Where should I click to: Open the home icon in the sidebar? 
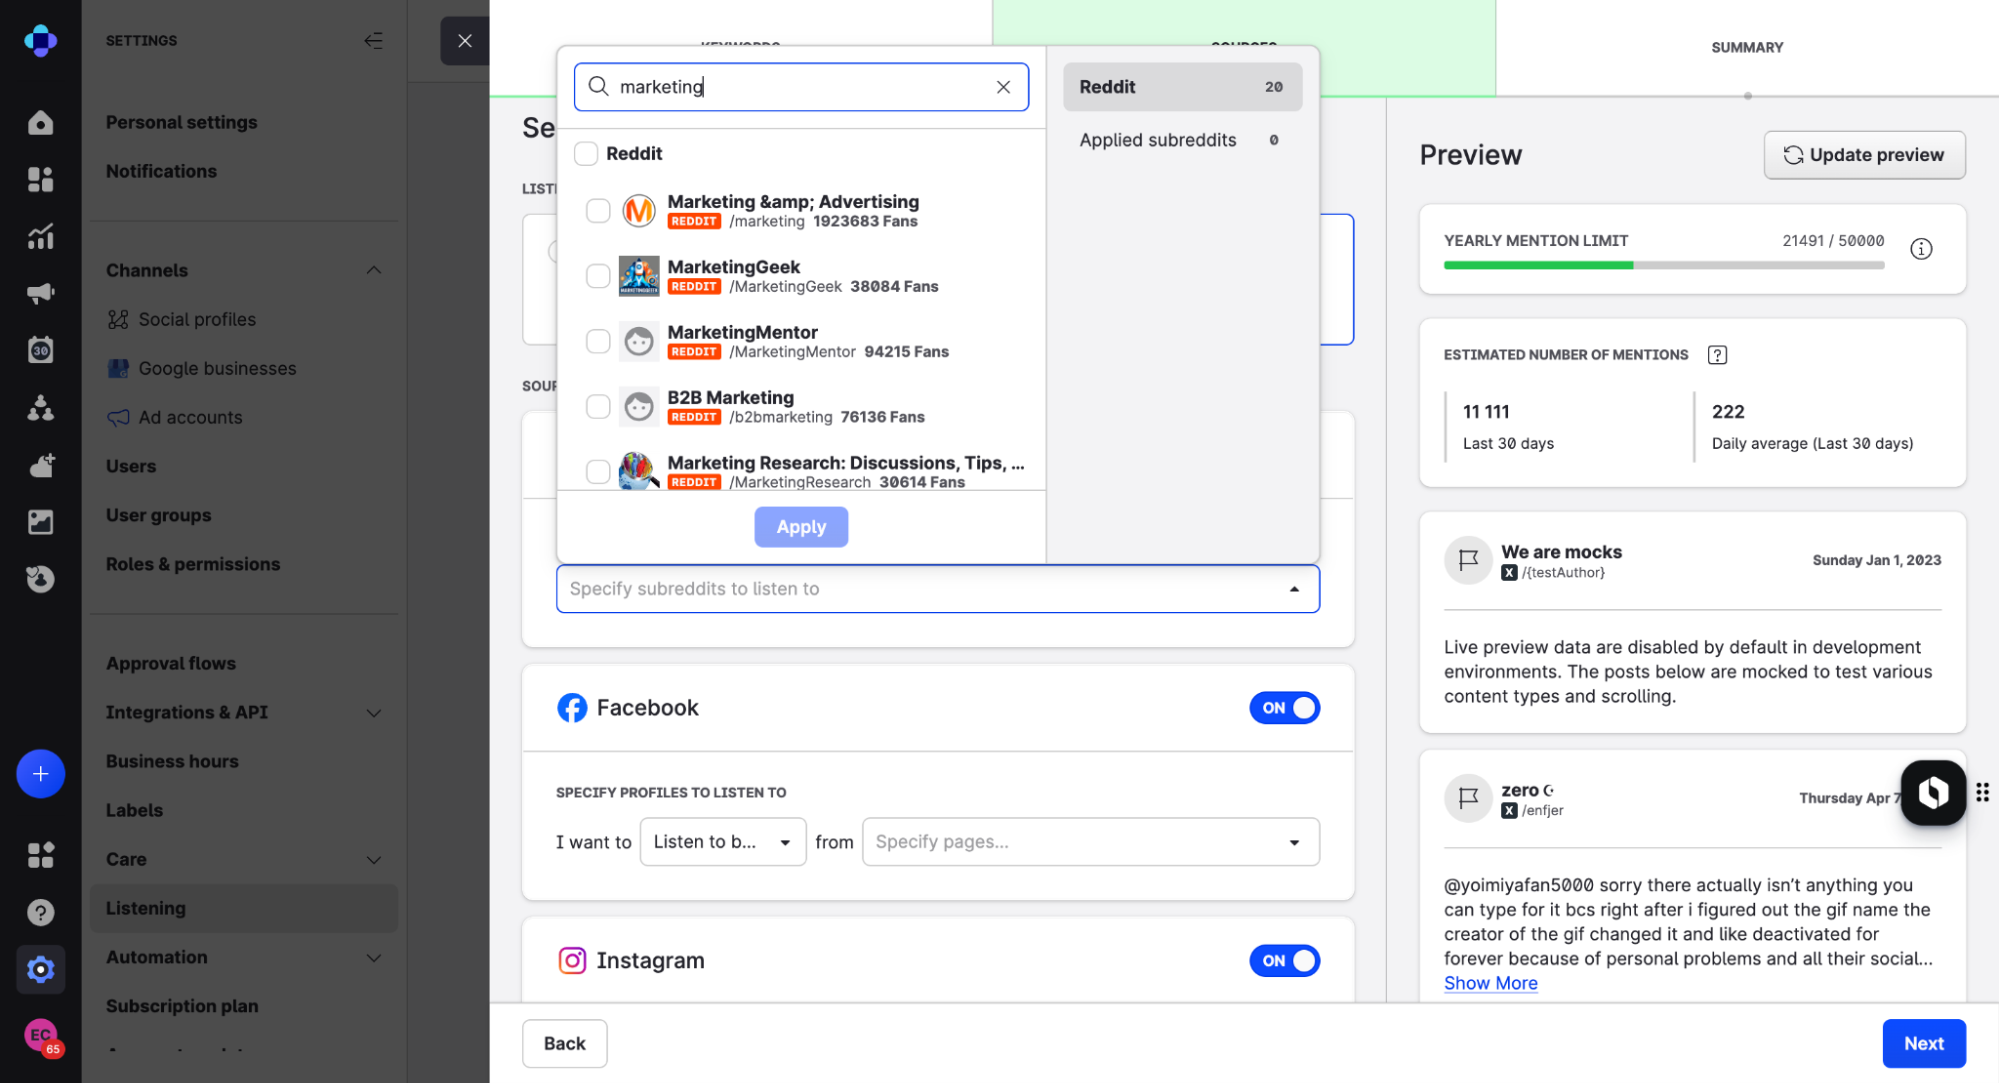tap(40, 122)
